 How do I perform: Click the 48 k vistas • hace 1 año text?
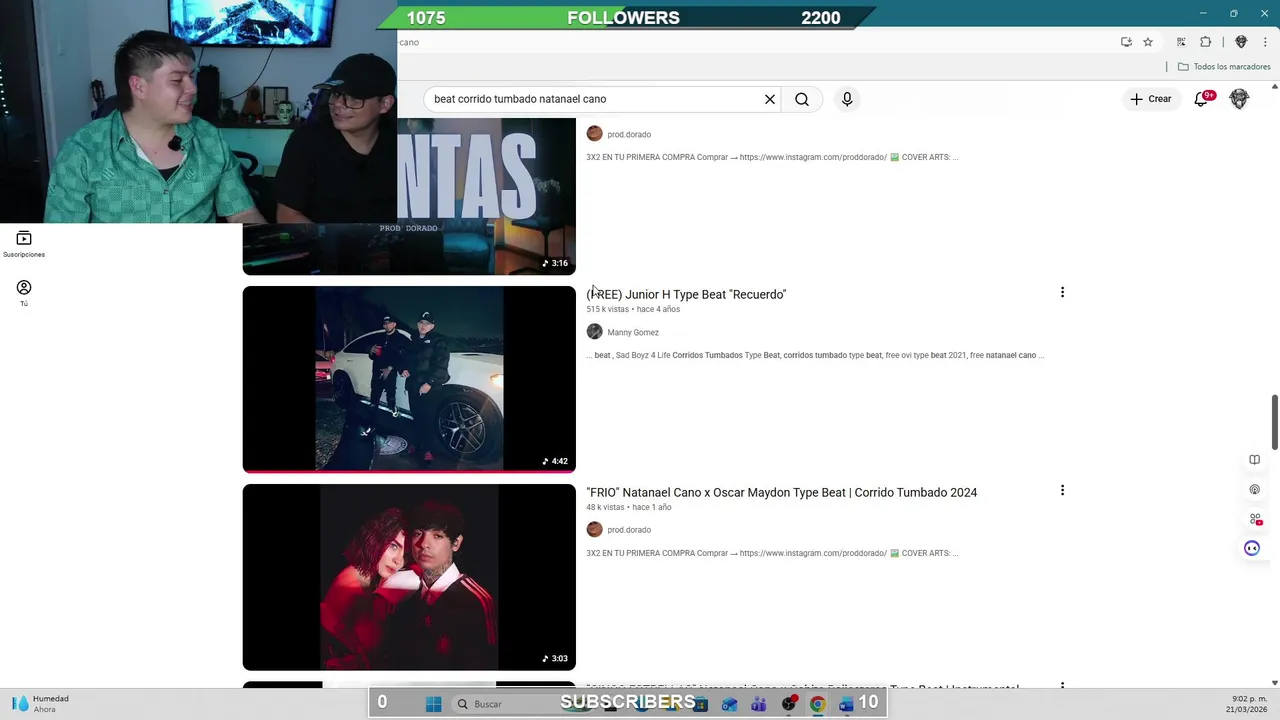point(628,507)
